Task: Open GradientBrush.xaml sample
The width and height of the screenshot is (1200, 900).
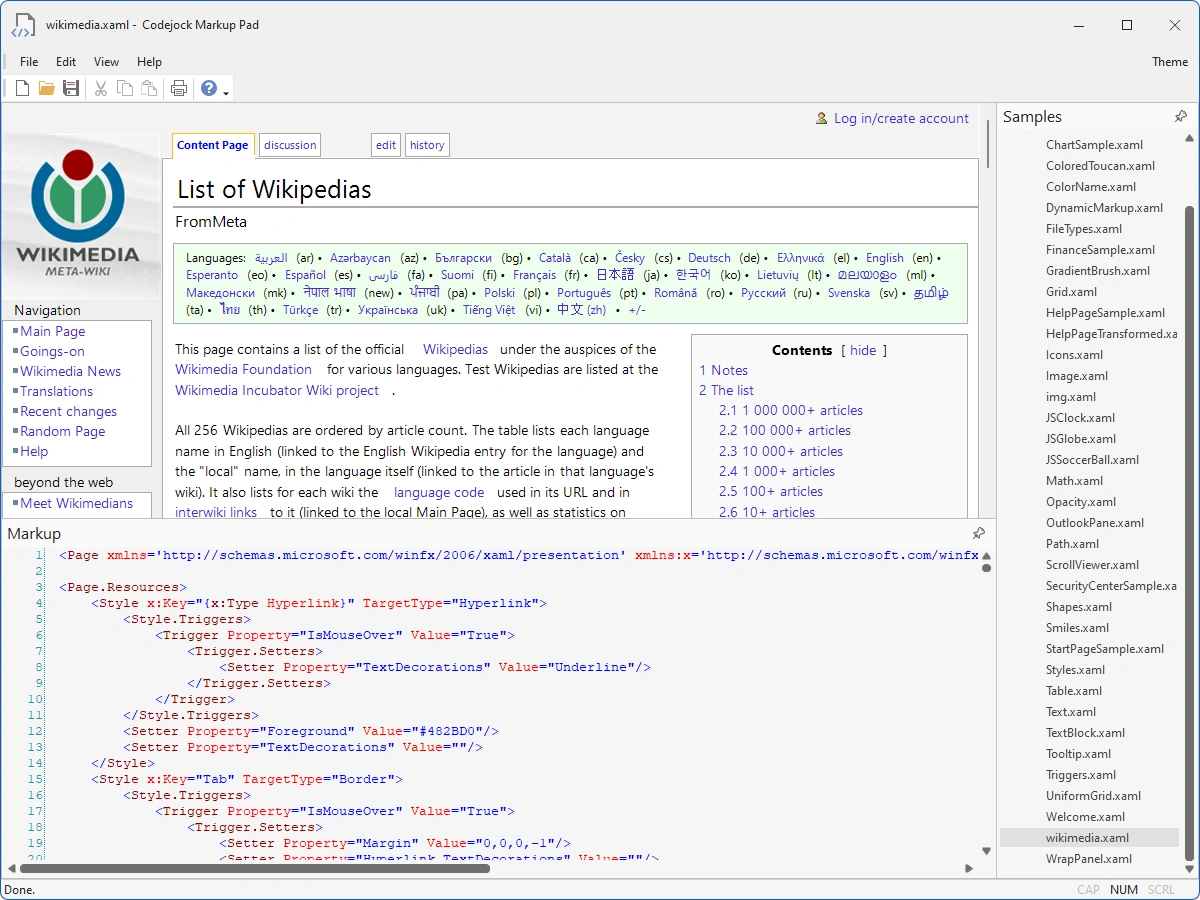Action: (1098, 271)
